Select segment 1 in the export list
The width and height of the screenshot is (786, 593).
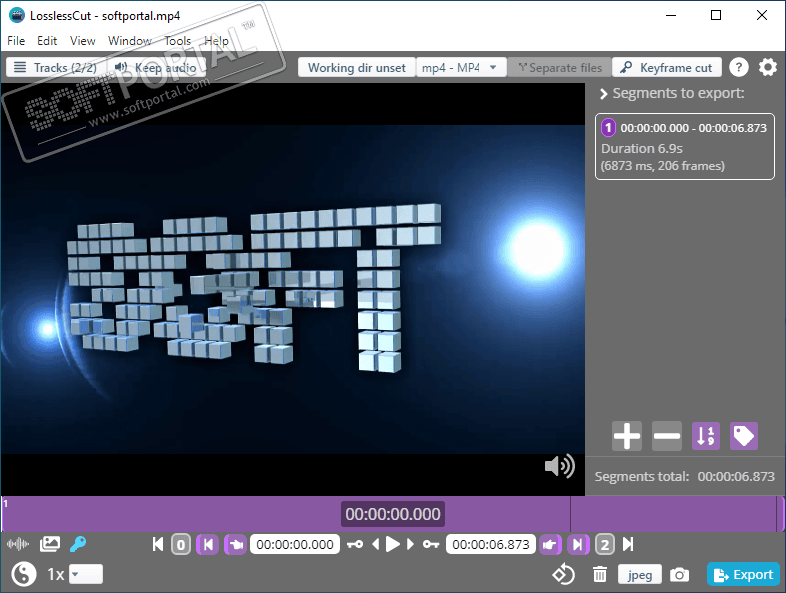pyautogui.click(x=684, y=146)
